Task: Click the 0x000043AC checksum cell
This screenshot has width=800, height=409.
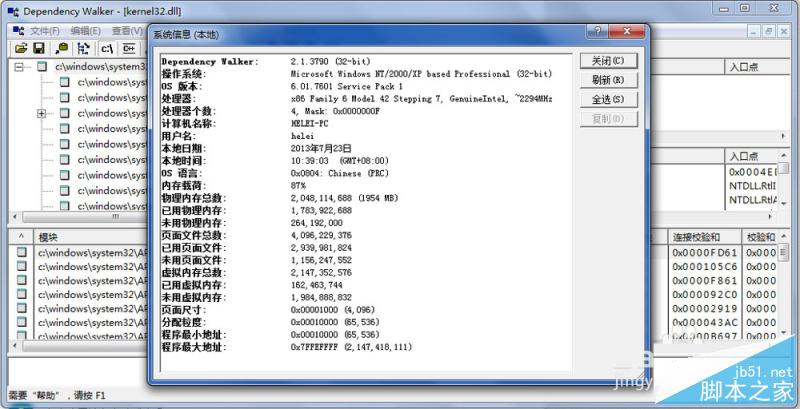Action: pos(705,323)
